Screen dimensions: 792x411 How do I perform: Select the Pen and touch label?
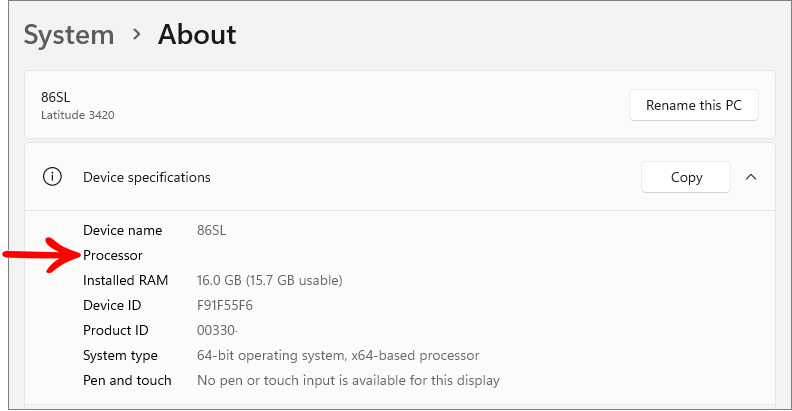click(127, 380)
